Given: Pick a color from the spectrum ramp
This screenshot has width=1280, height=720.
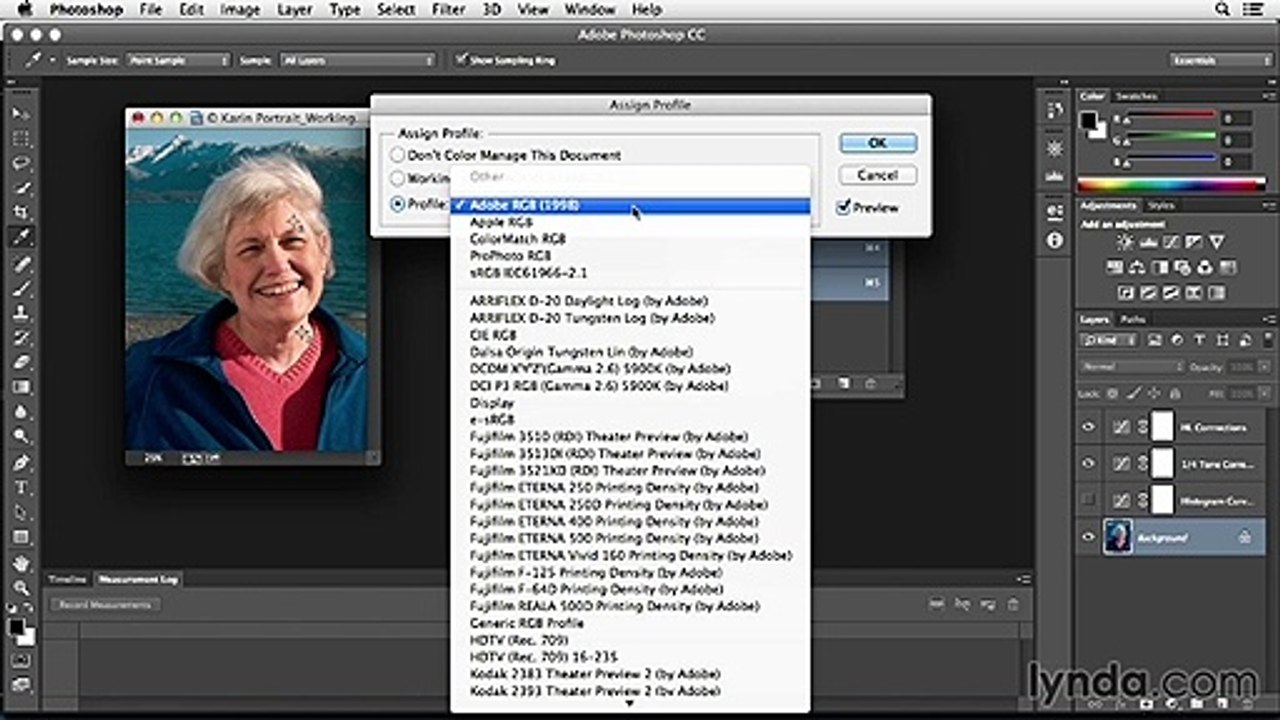Looking at the screenshot, I should coord(1172,185).
